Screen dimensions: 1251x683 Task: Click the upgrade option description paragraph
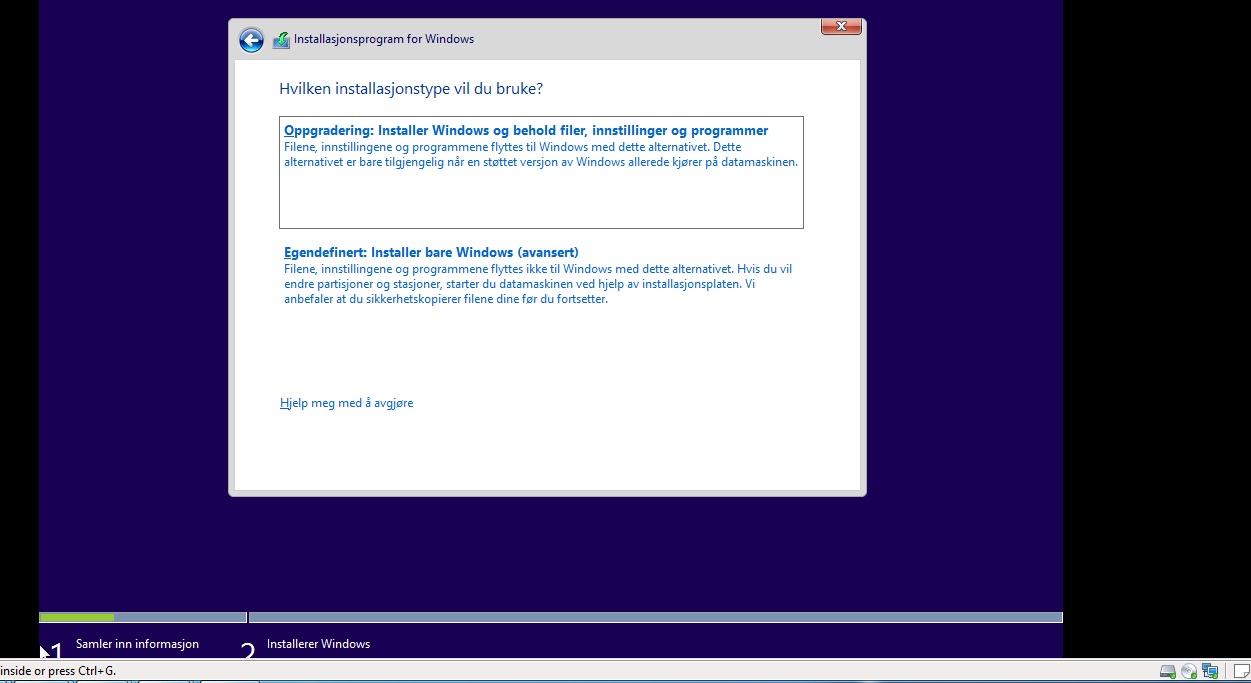coord(541,155)
